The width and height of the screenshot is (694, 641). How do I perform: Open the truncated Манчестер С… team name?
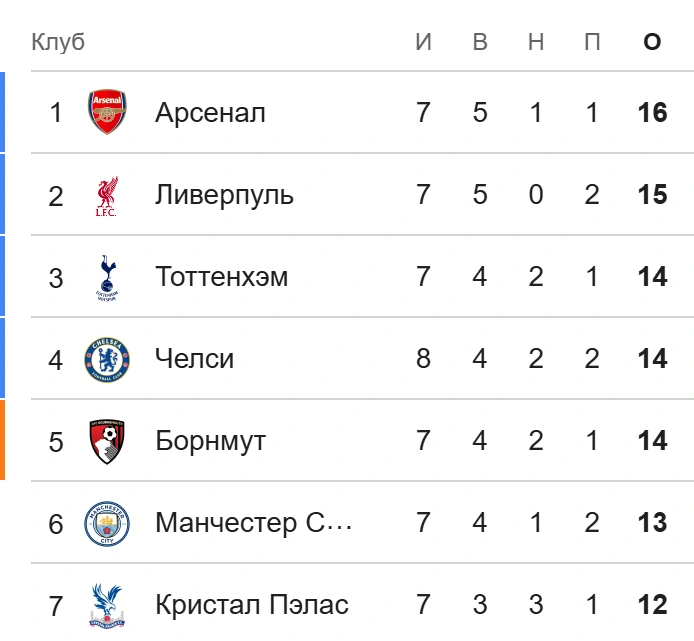[253, 522]
